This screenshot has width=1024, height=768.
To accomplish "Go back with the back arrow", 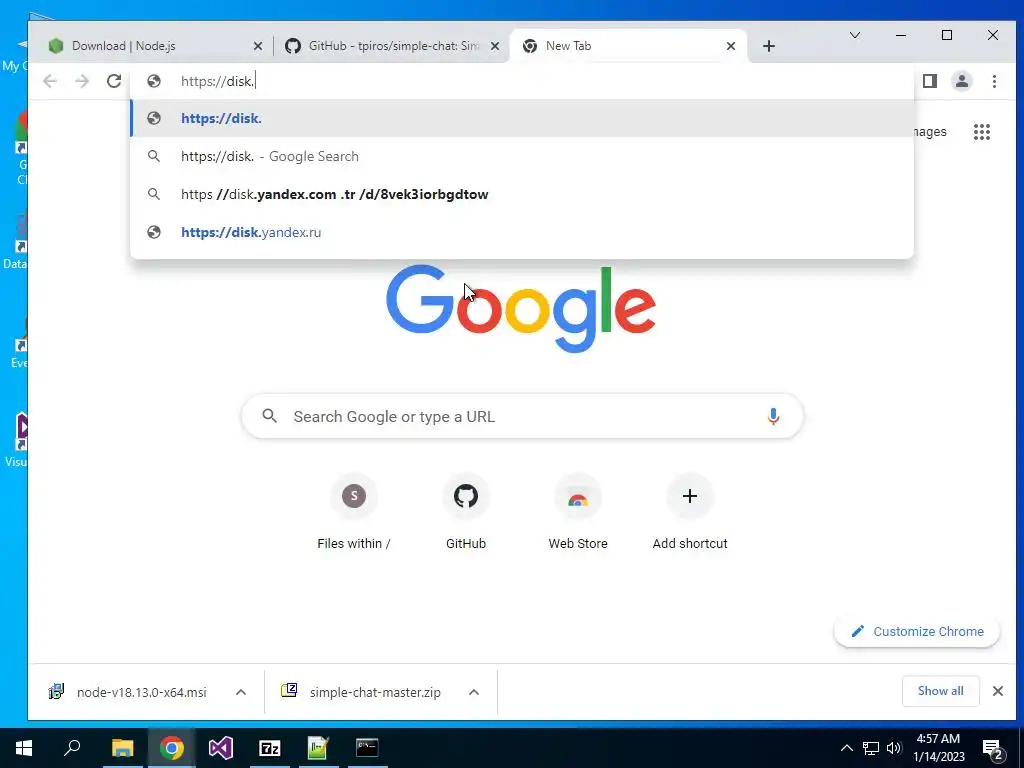I will (x=50, y=81).
